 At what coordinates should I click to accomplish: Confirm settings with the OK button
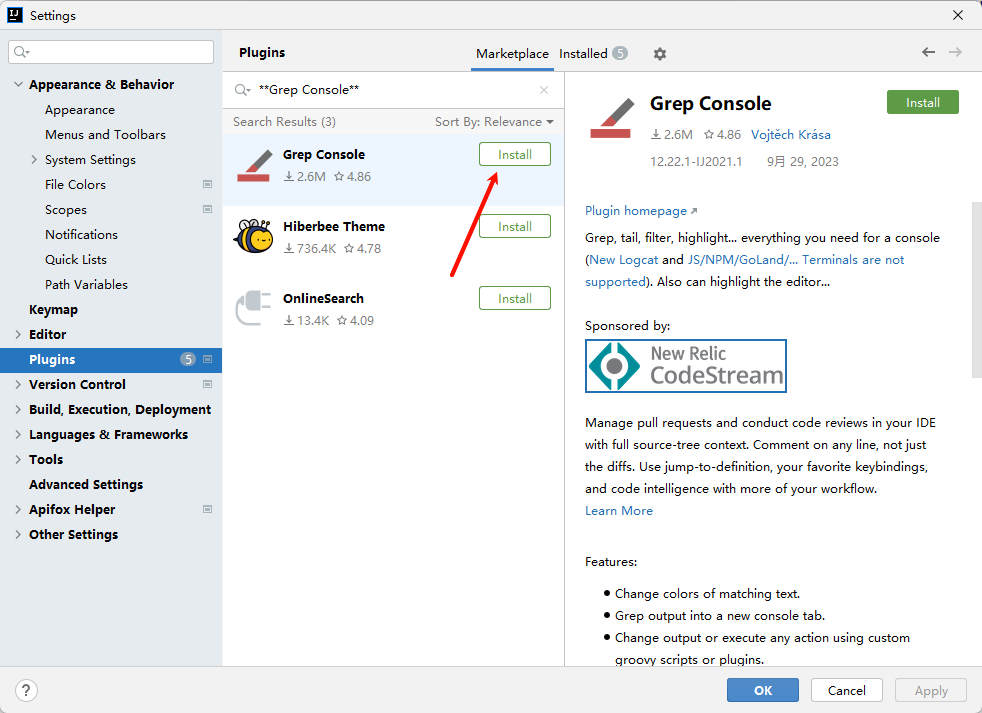tap(763, 690)
